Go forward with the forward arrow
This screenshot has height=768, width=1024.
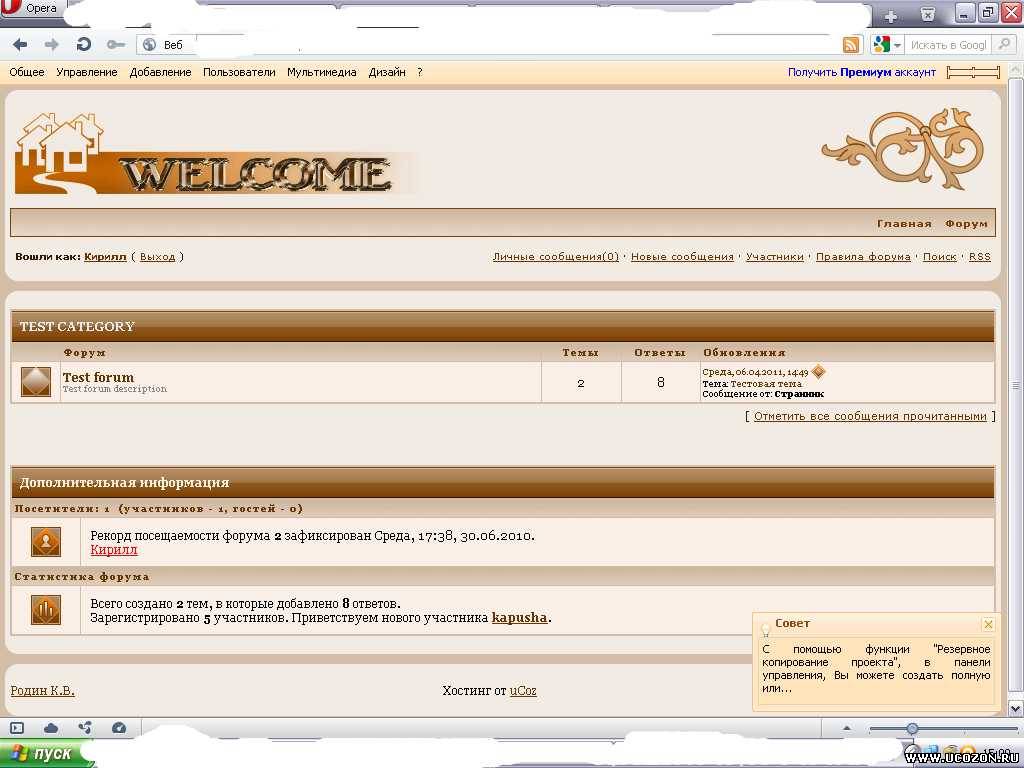coord(52,44)
